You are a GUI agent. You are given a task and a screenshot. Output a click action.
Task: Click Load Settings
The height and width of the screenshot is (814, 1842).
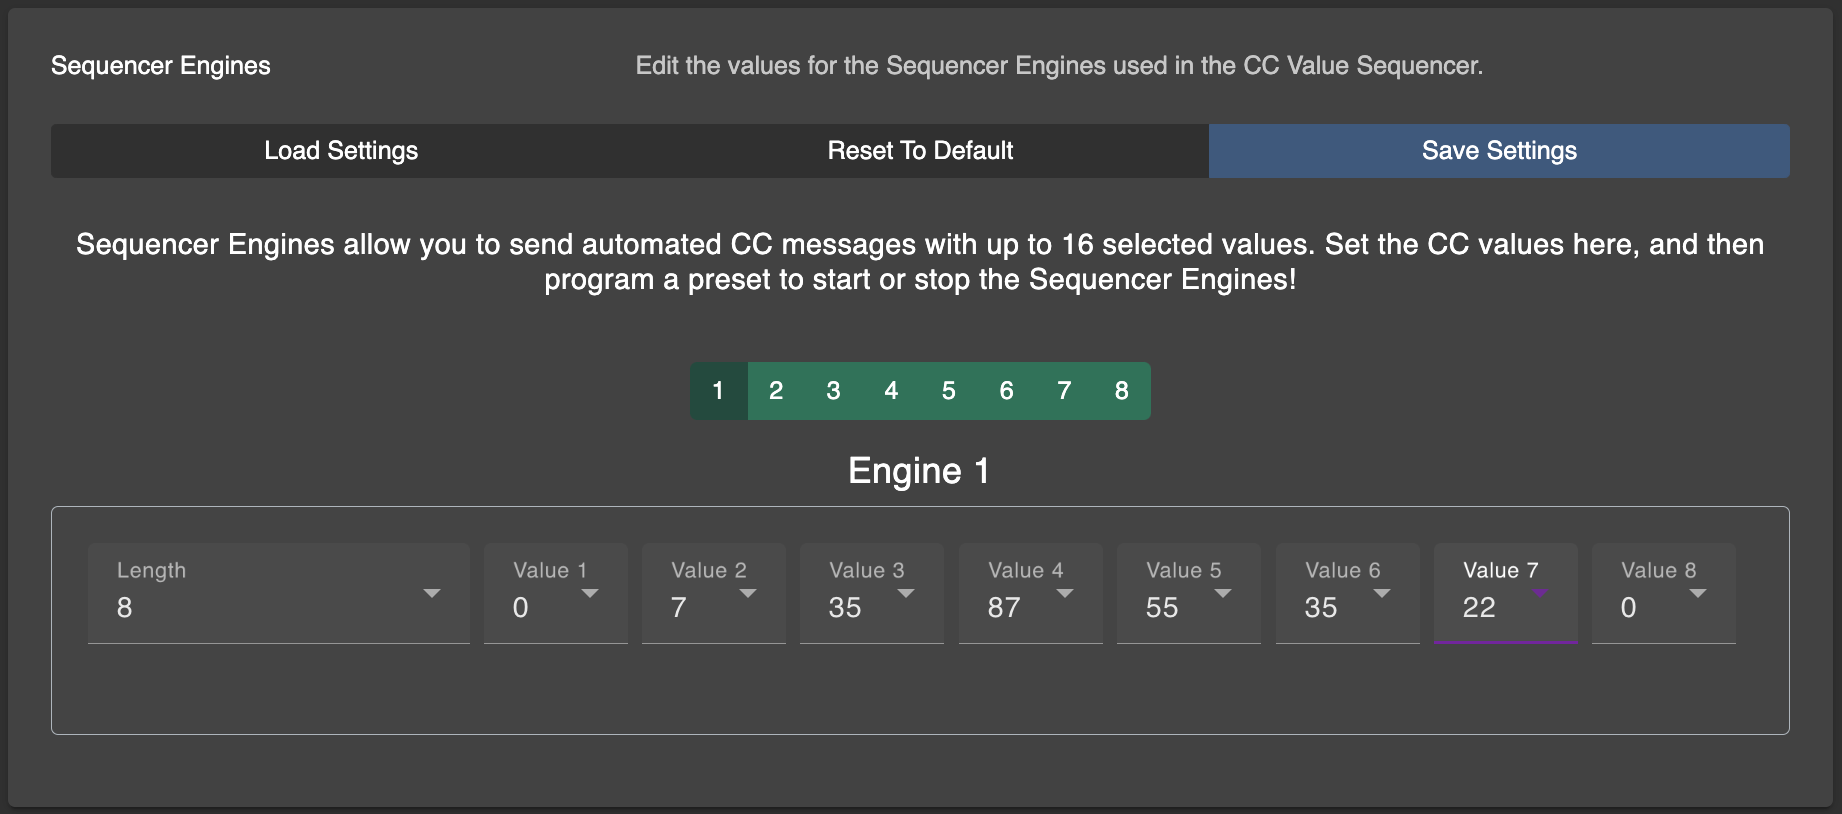pyautogui.click(x=340, y=150)
